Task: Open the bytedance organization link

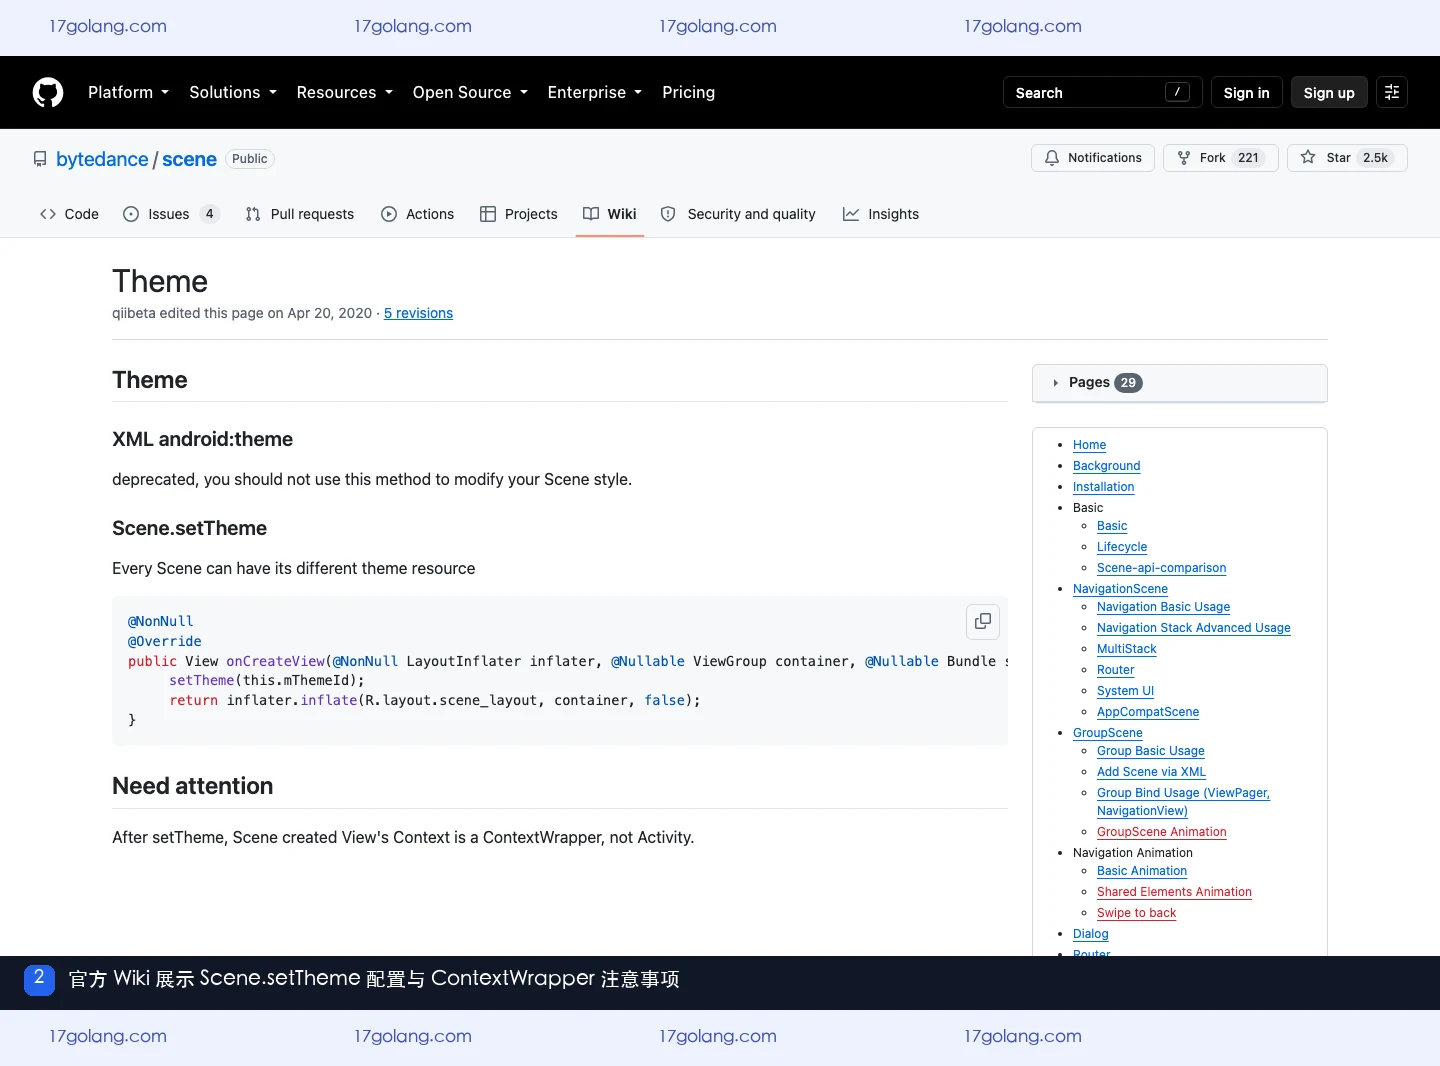Action: (x=102, y=159)
